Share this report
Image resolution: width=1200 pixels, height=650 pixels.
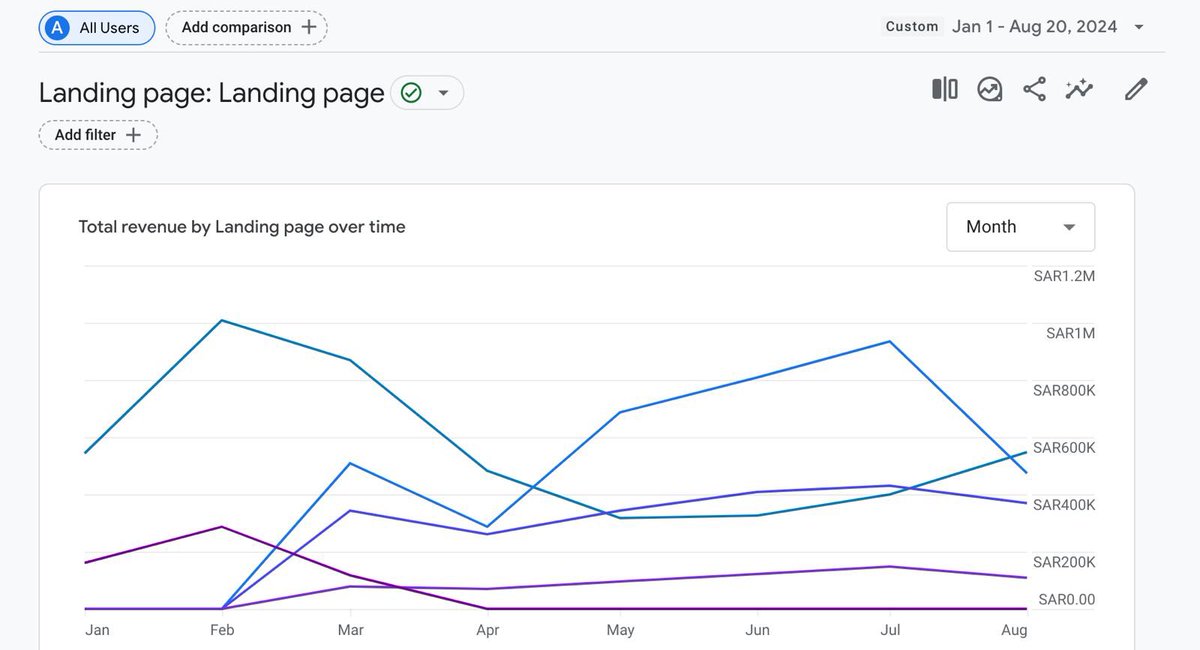point(1035,89)
